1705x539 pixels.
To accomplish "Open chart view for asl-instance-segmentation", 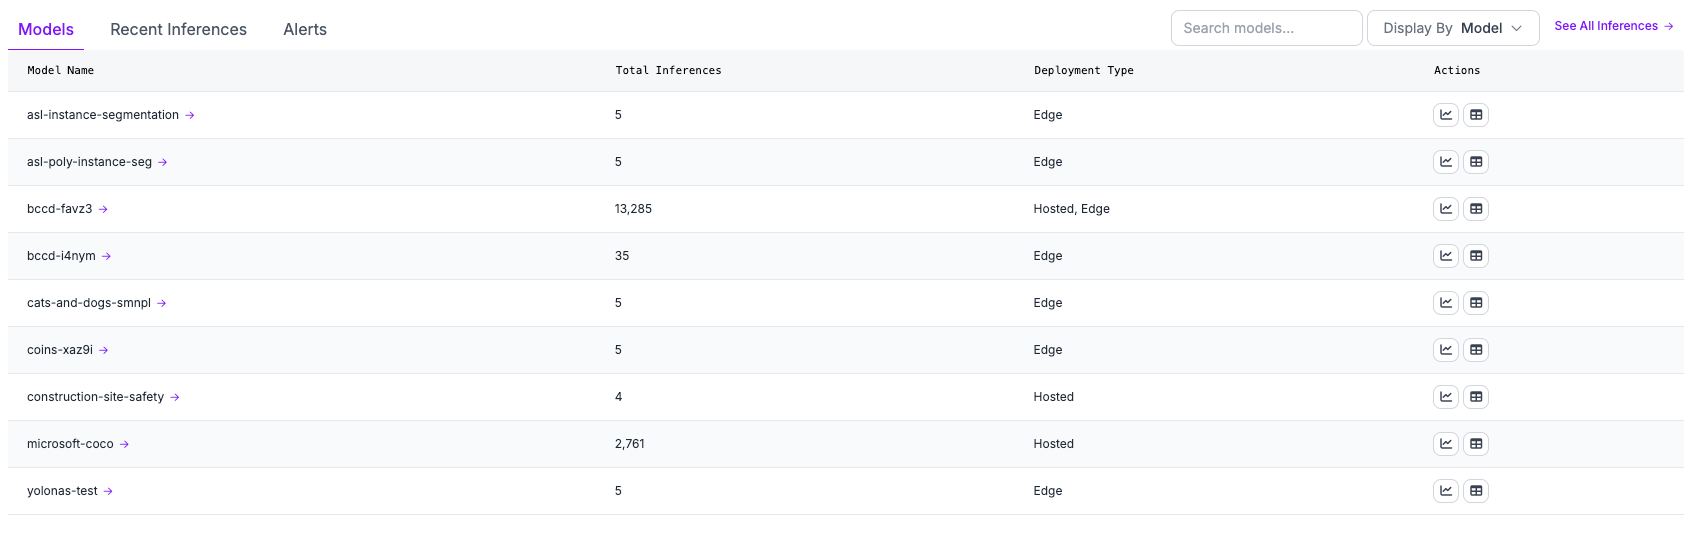I will 1445,115.
